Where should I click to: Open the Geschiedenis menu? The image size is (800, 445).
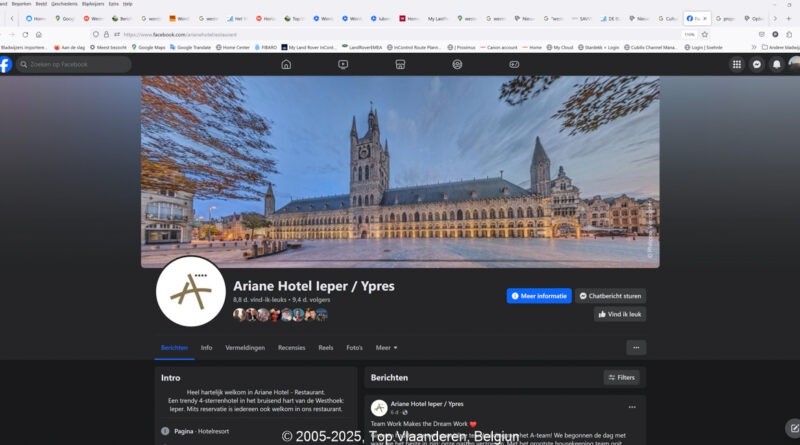(x=64, y=4)
